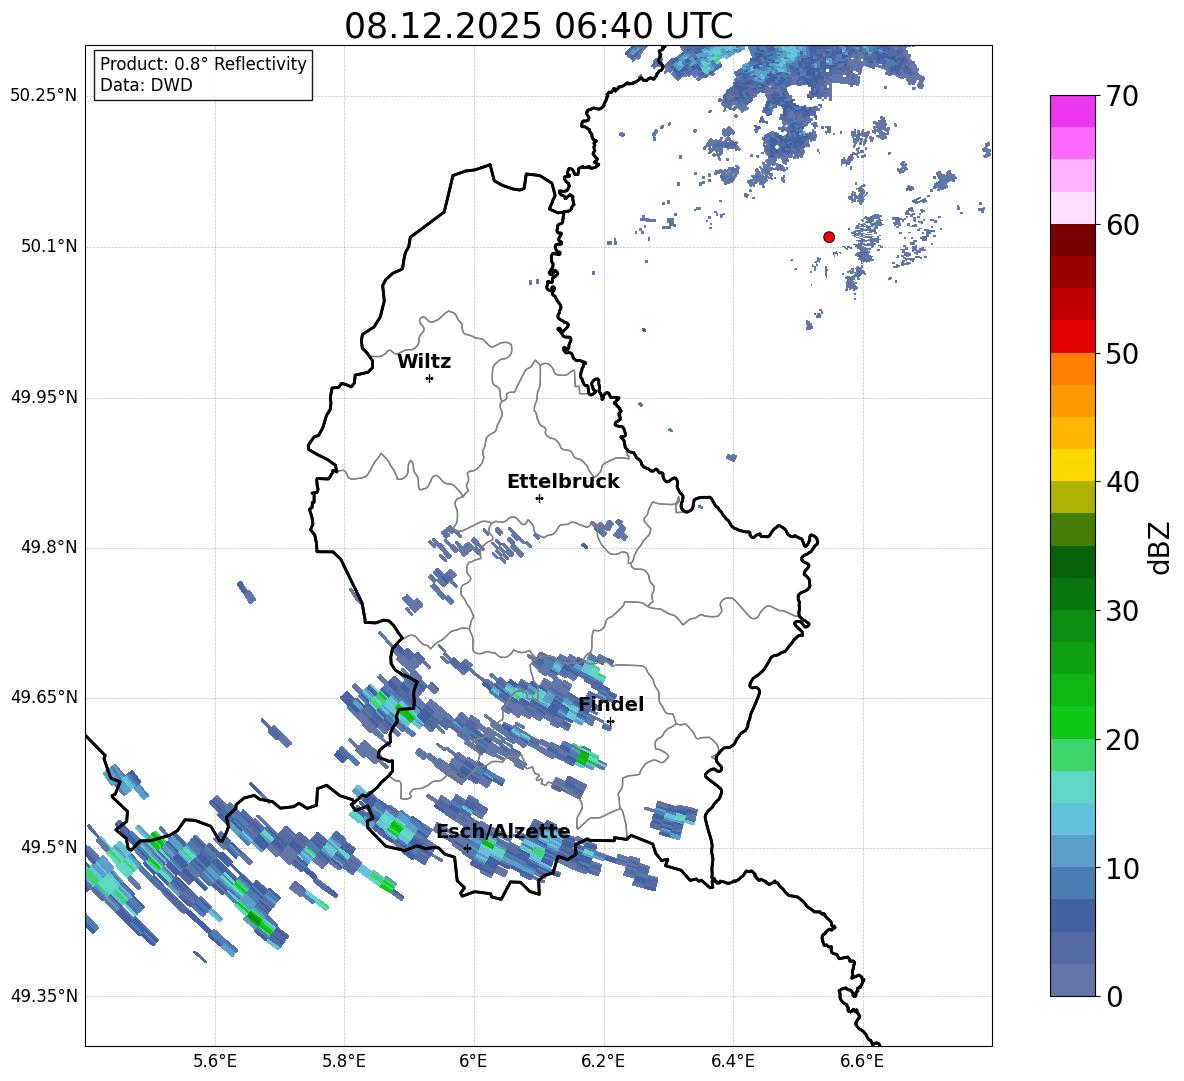Click the Ettelbruck cross marker
The image size is (1184, 1081).
539,498
